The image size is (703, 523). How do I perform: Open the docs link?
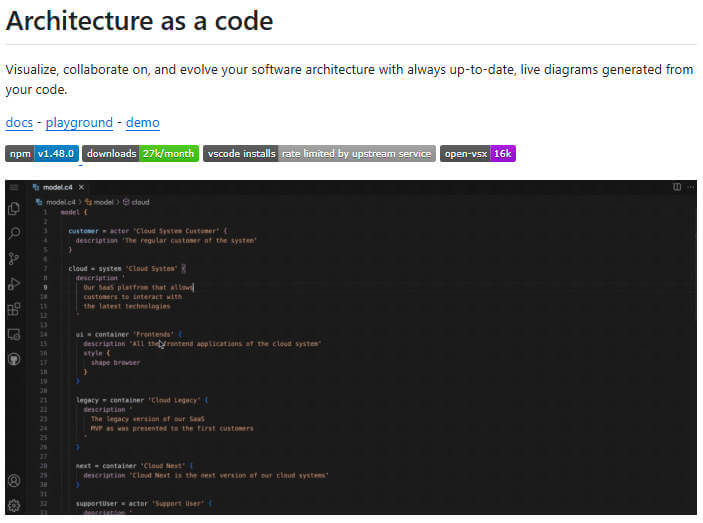(19, 122)
